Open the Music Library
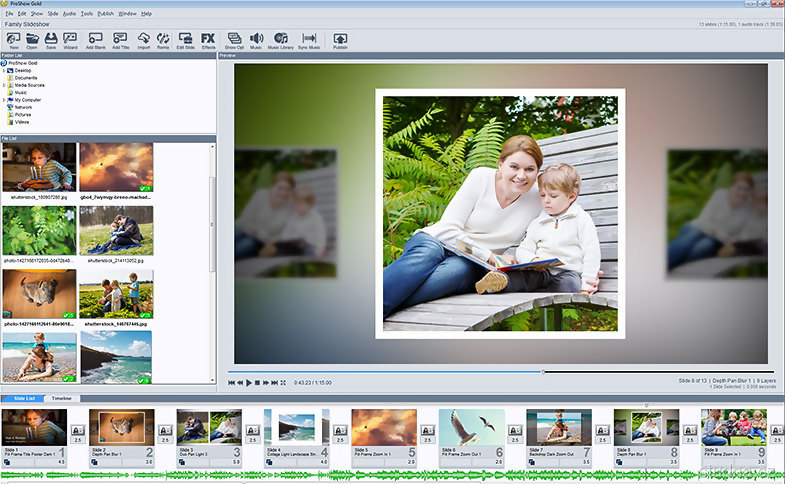785x484 pixels. point(281,38)
